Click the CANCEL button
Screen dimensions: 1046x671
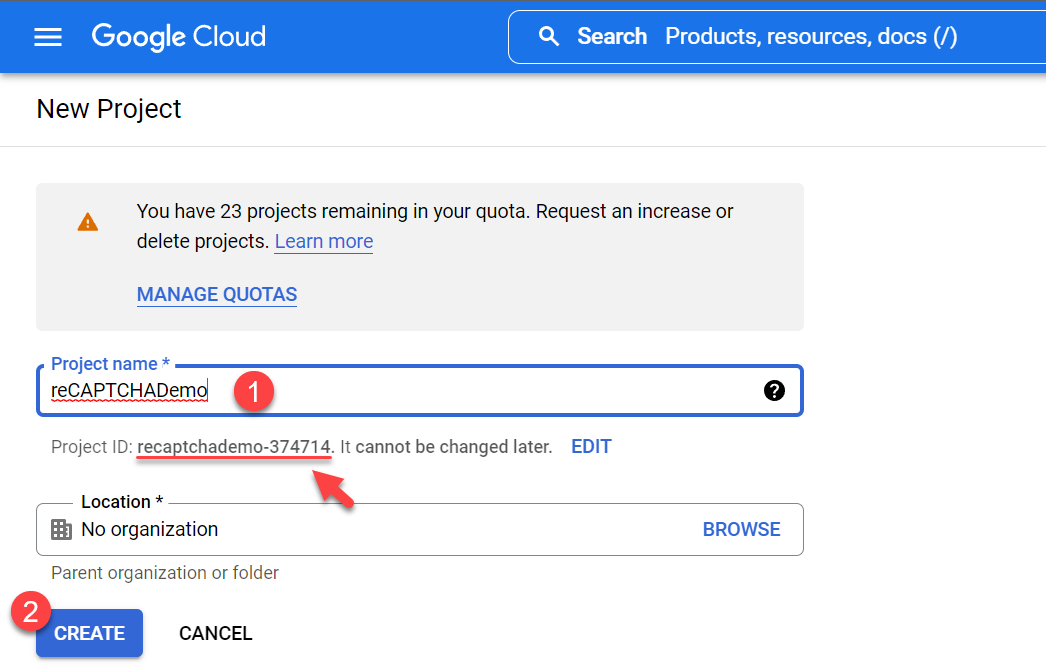(215, 633)
